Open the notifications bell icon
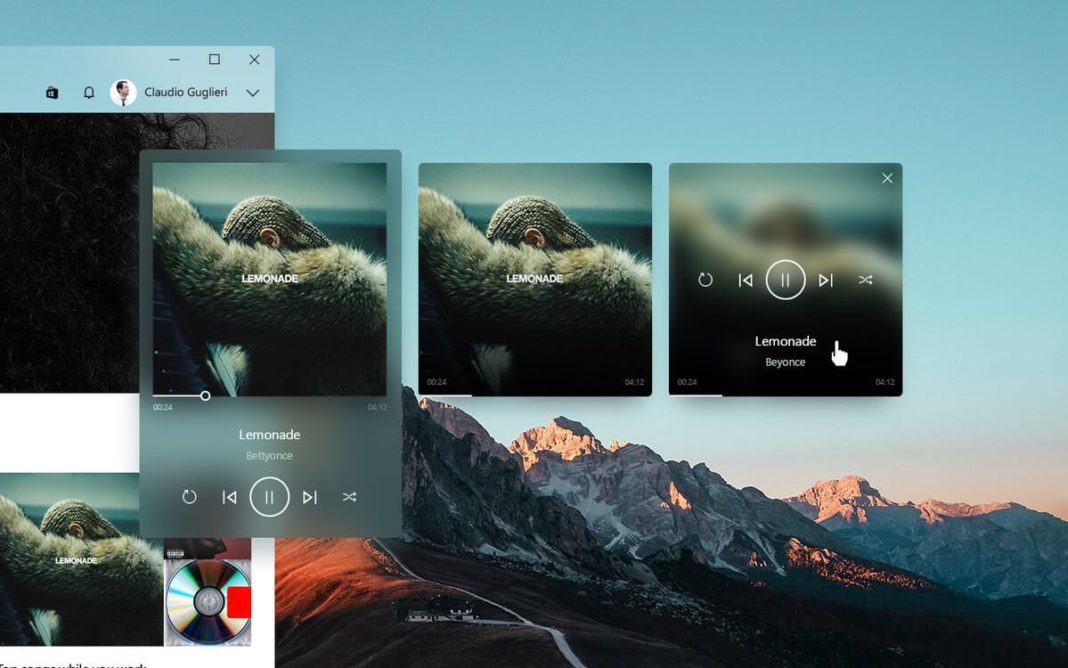The height and width of the screenshot is (668, 1068). (89, 92)
